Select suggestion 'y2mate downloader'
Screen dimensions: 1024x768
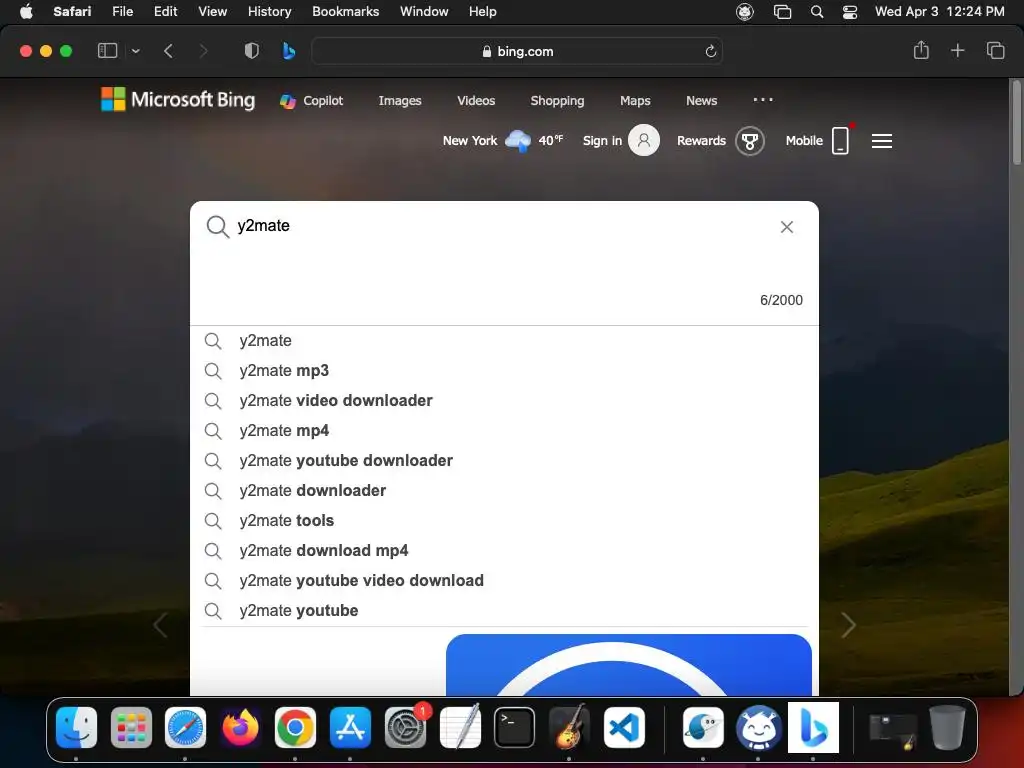point(504,490)
